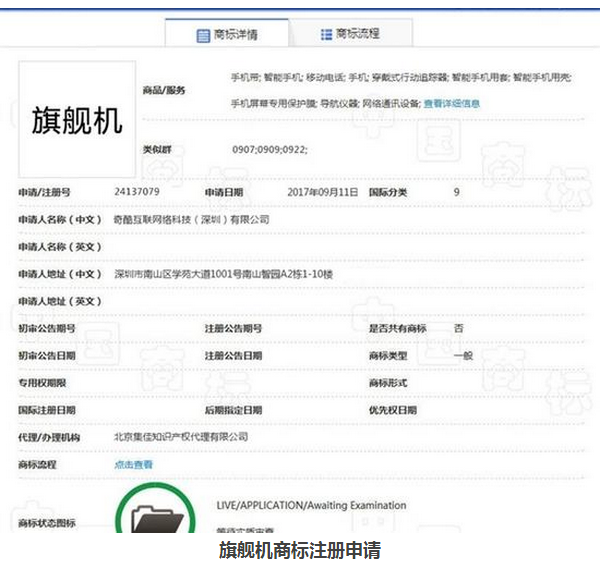
Task: Click the 注册公告期号 label
Action: point(233,329)
